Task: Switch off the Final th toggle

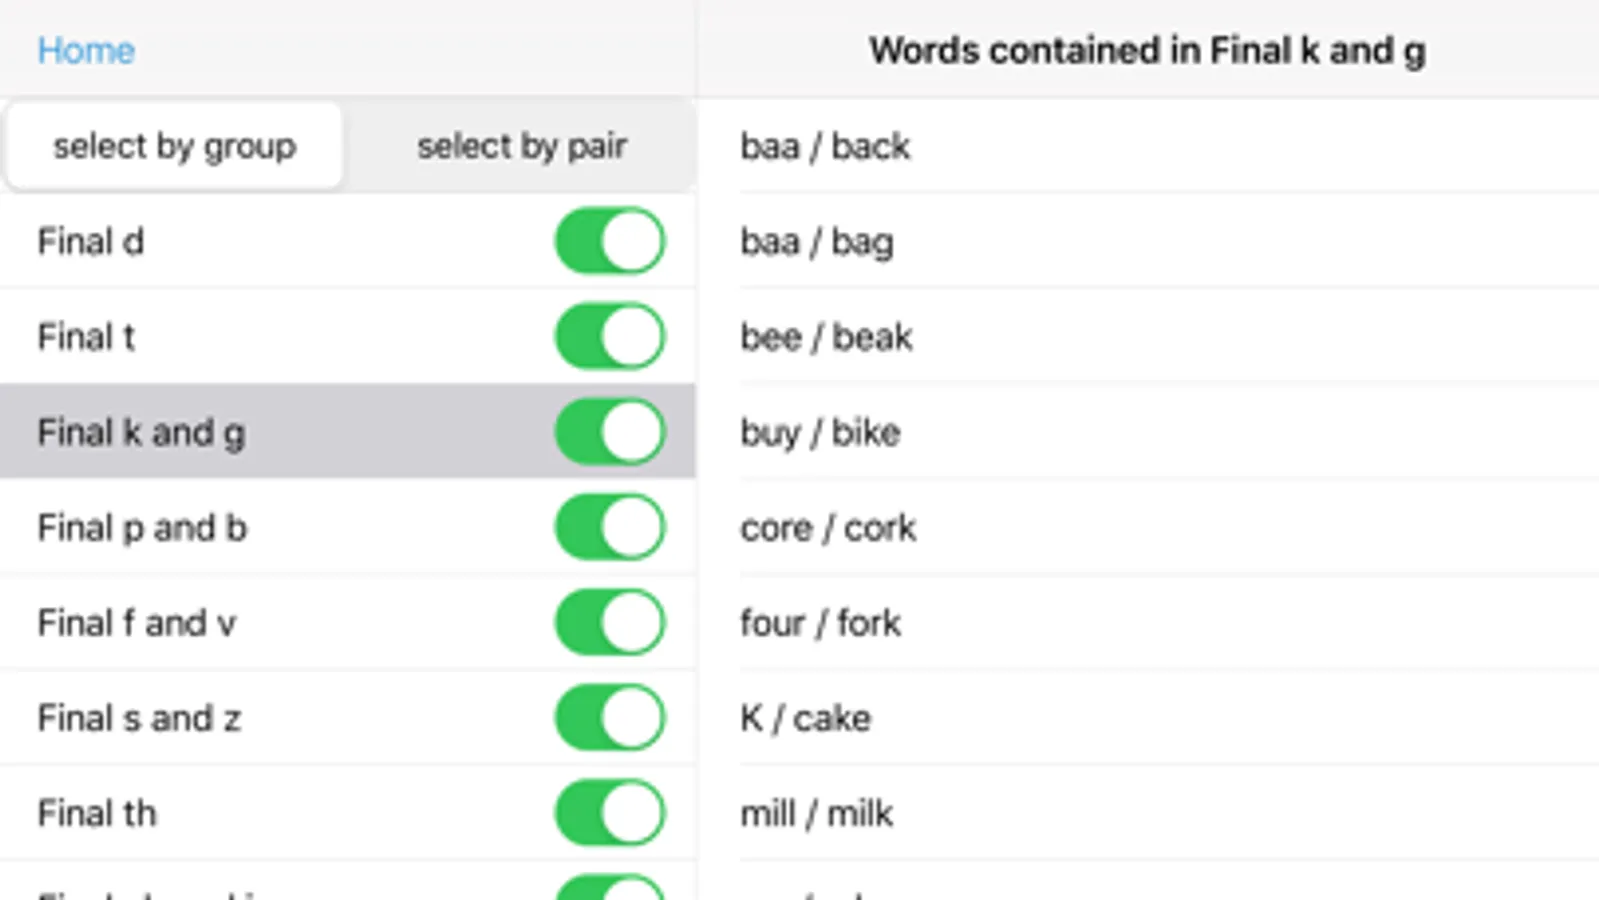Action: pyautogui.click(x=609, y=813)
